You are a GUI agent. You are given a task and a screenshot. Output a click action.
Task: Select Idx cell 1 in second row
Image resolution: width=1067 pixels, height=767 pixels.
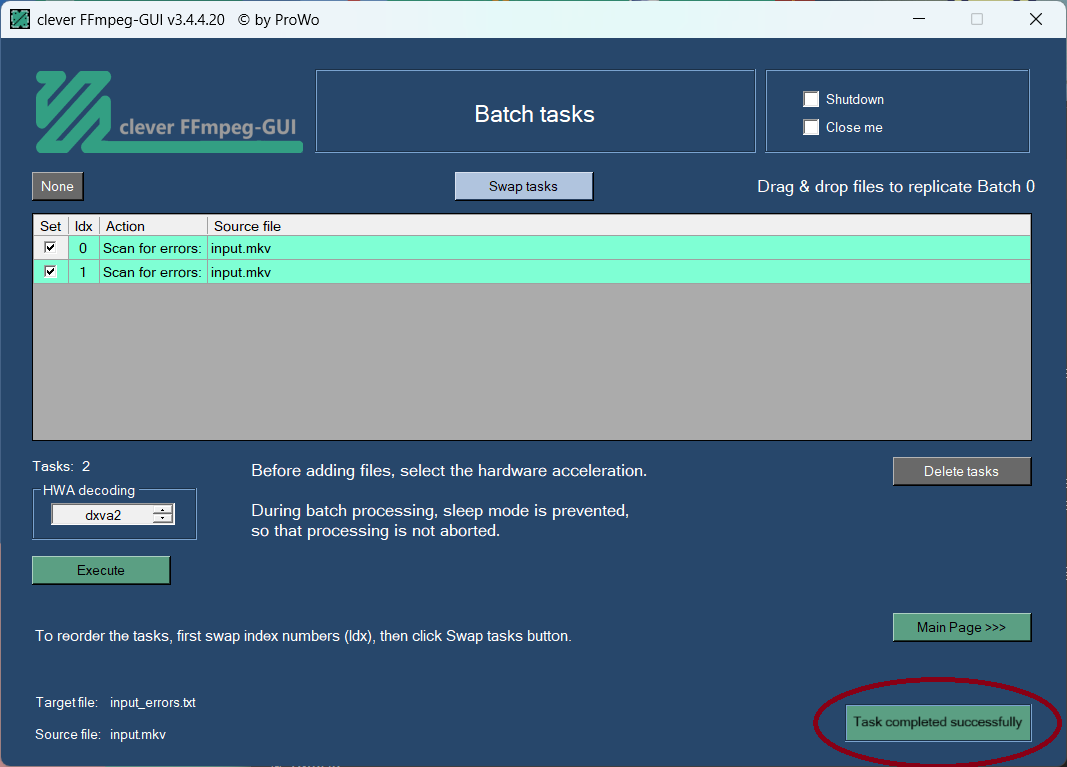coord(83,272)
